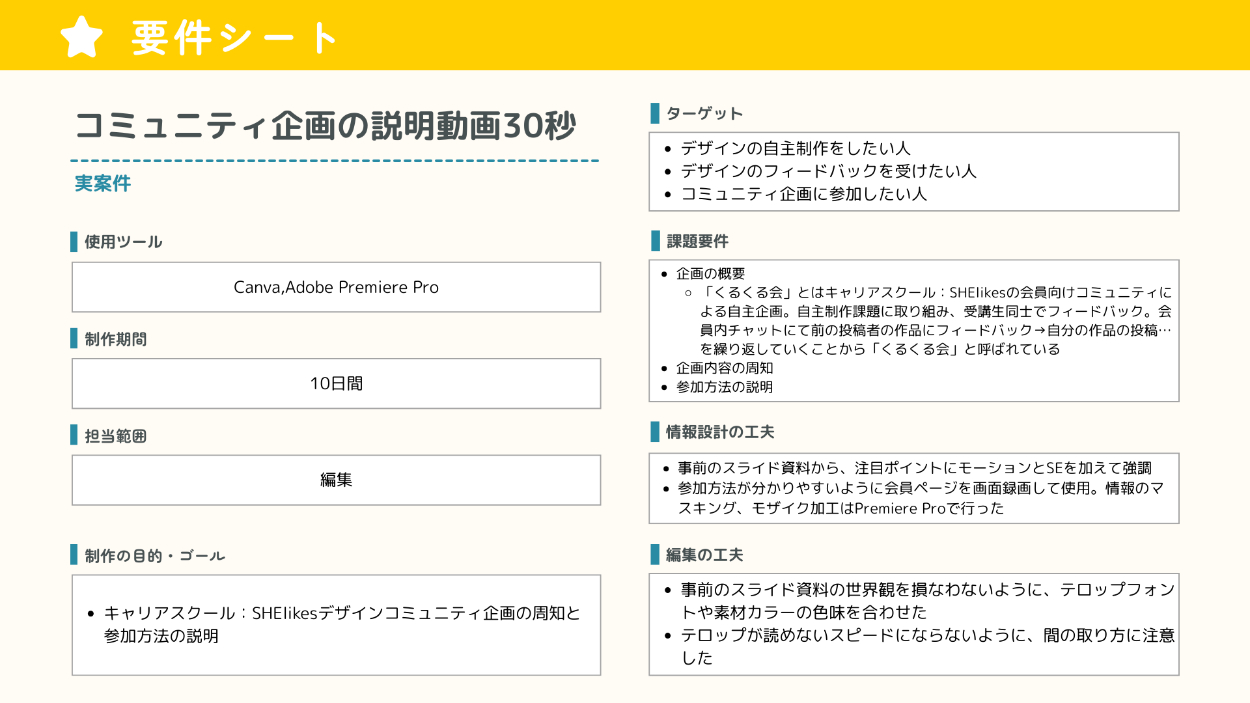The image size is (1250, 703).
Task: Click the 制作の目的・ゴール heading
Action: pyautogui.click(x=154, y=555)
